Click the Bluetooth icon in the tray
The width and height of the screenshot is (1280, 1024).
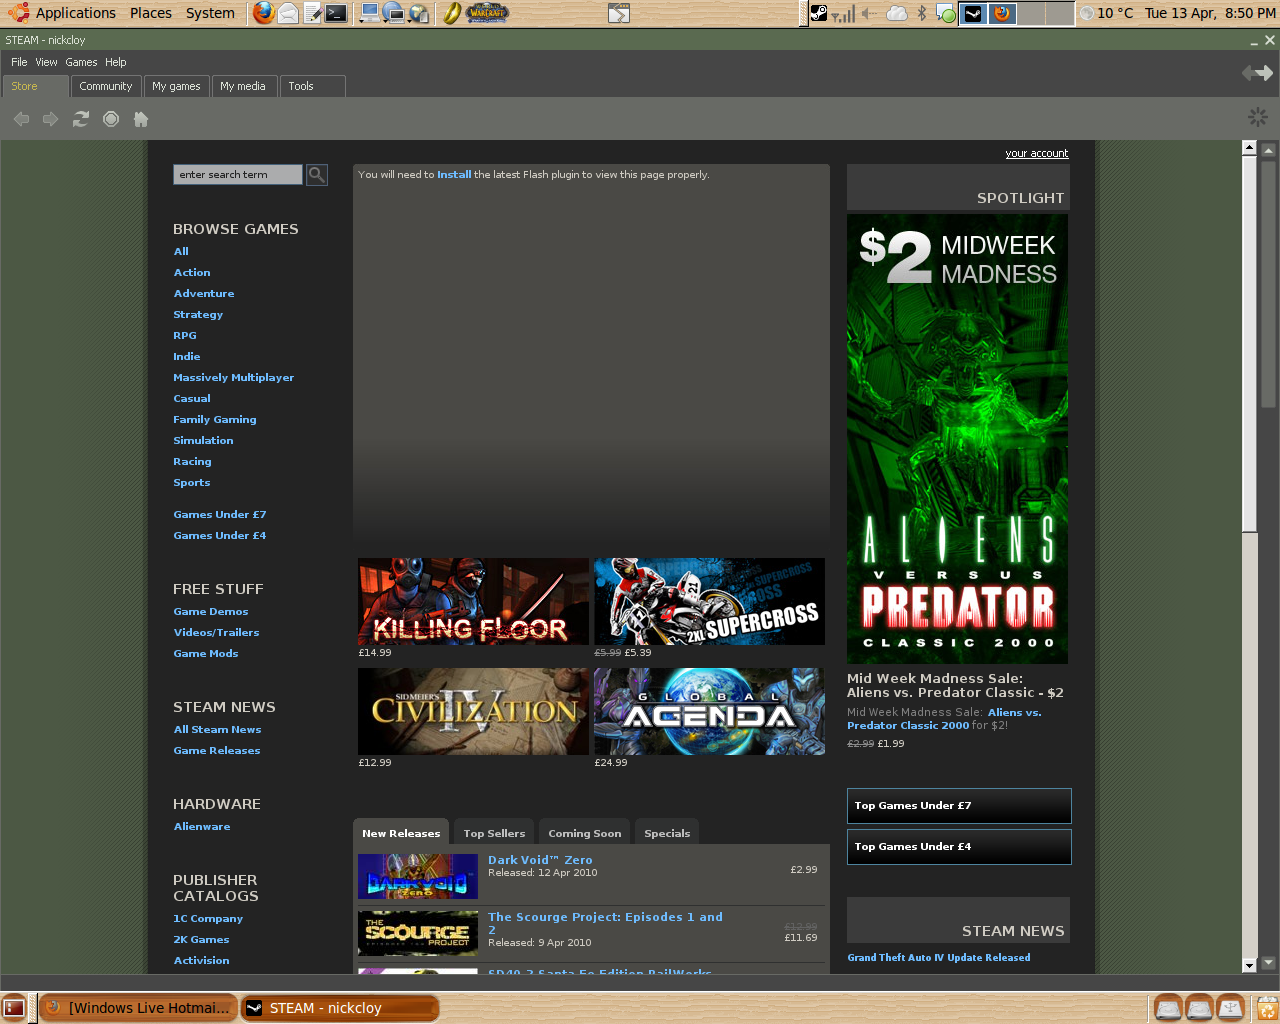[923, 13]
